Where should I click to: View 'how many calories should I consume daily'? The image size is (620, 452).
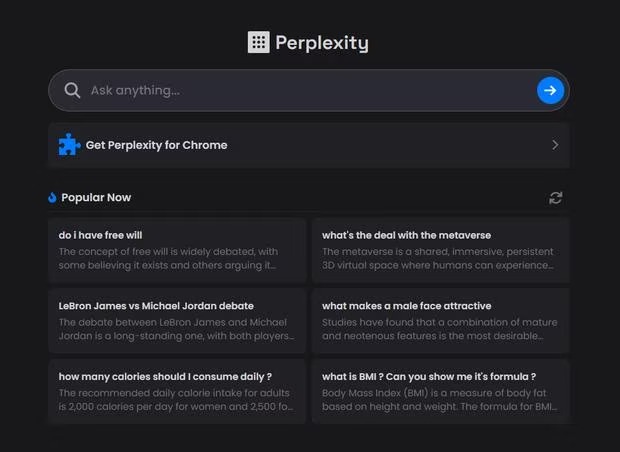click(177, 391)
